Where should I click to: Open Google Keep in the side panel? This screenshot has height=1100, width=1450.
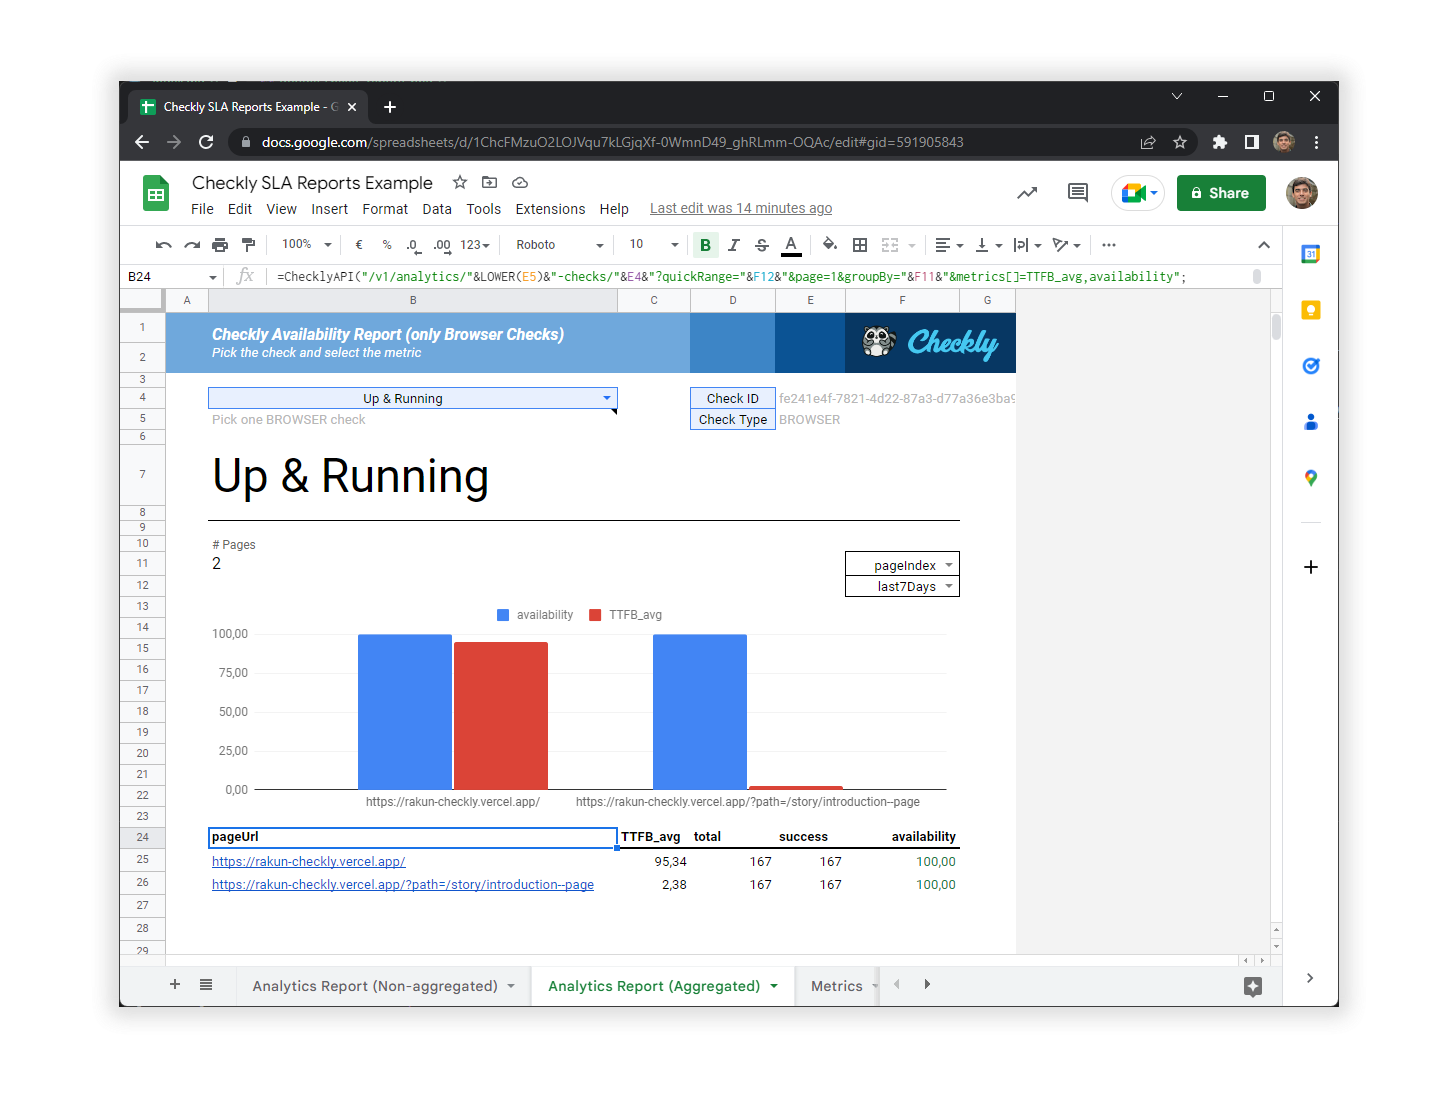(1310, 310)
